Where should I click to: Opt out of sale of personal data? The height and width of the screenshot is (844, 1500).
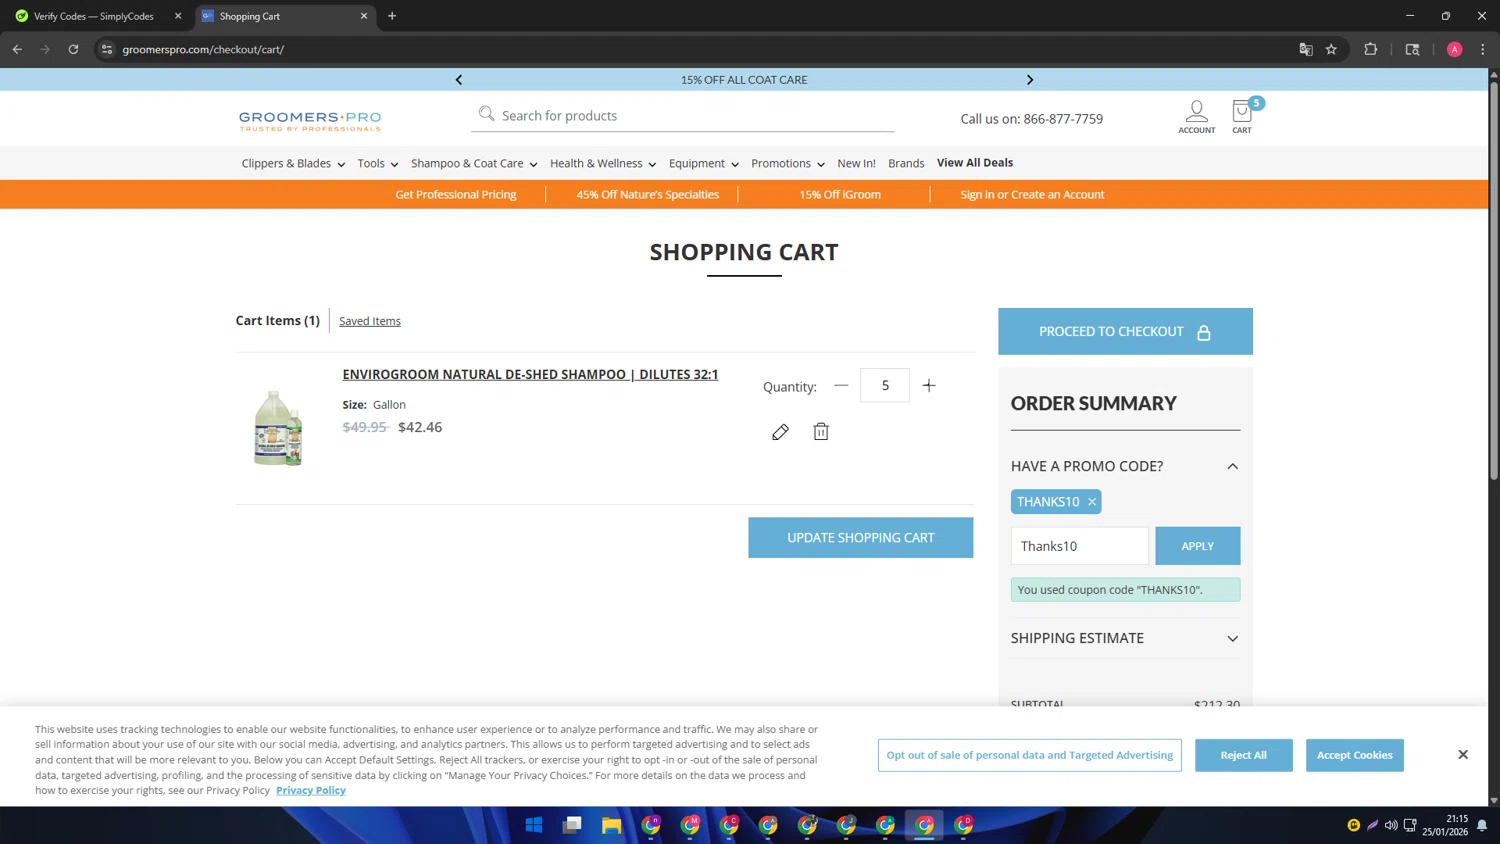click(1029, 755)
